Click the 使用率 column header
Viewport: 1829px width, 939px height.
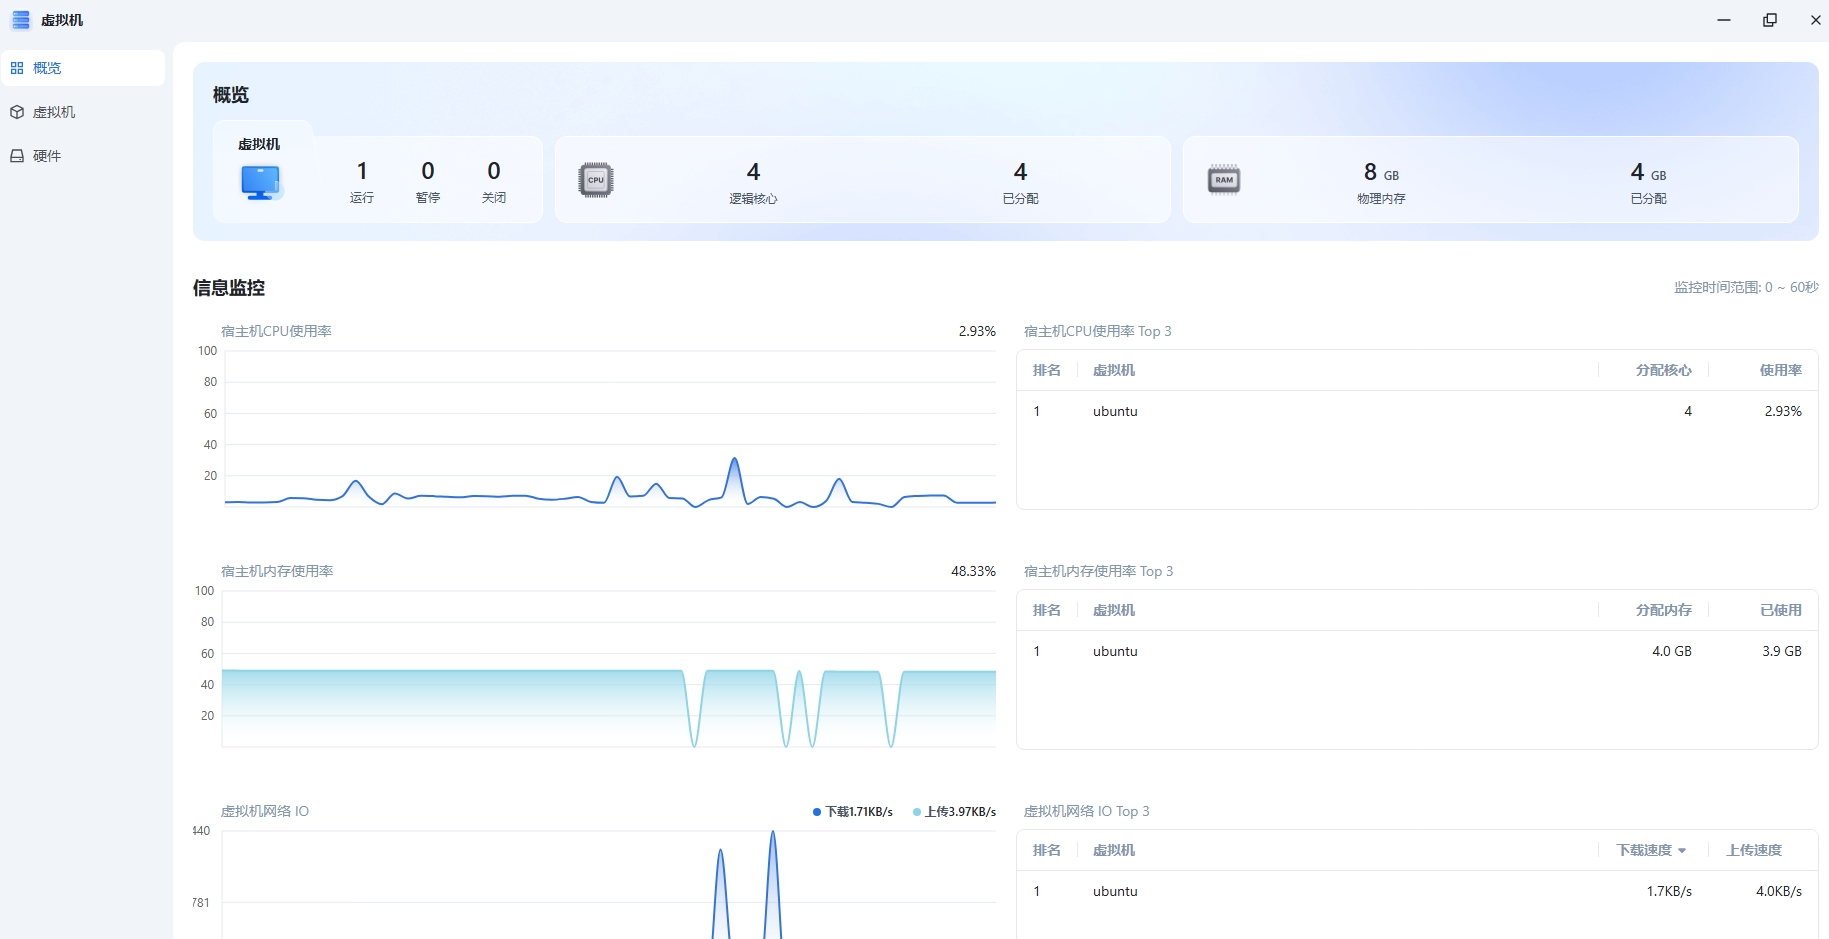tap(1781, 370)
